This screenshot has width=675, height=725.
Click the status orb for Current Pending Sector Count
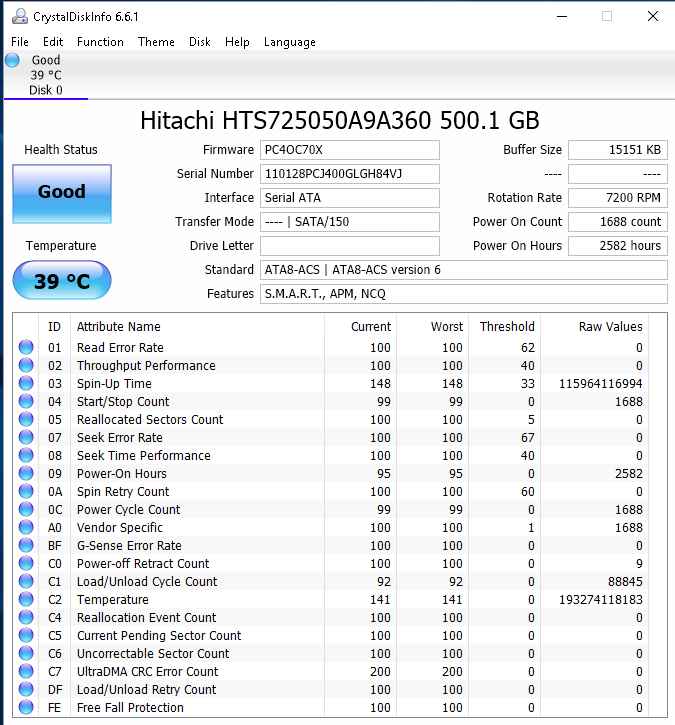(26, 635)
